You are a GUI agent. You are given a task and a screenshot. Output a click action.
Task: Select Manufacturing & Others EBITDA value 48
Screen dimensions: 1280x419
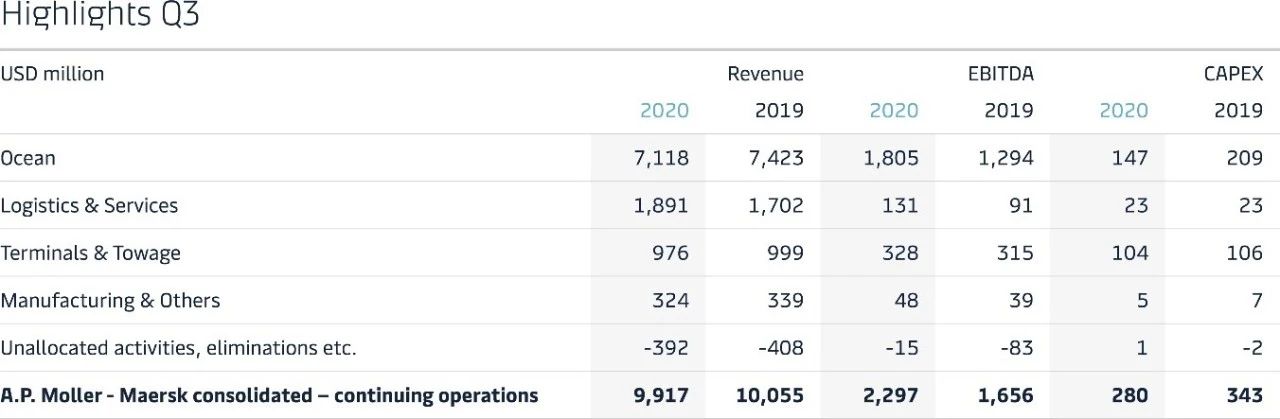click(x=906, y=300)
